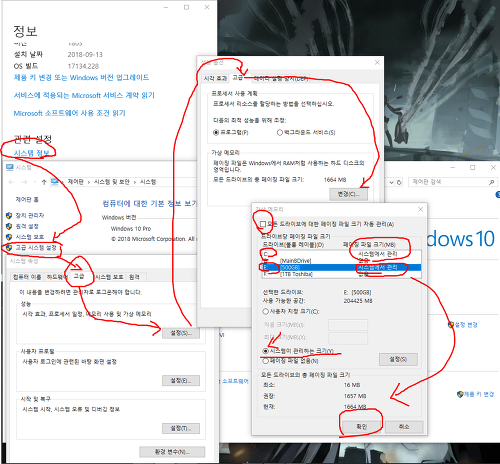Image resolution: width=500 pixels, height=464 pixels.
Task: Switch to 시스템 보호 tab
Action: [x=109, y=277]
